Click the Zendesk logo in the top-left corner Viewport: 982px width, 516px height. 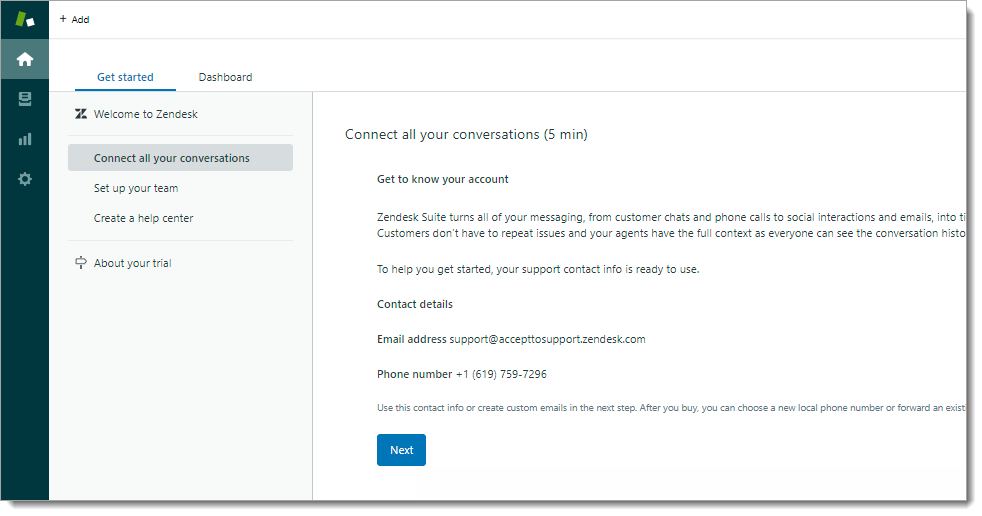point(25,19)
